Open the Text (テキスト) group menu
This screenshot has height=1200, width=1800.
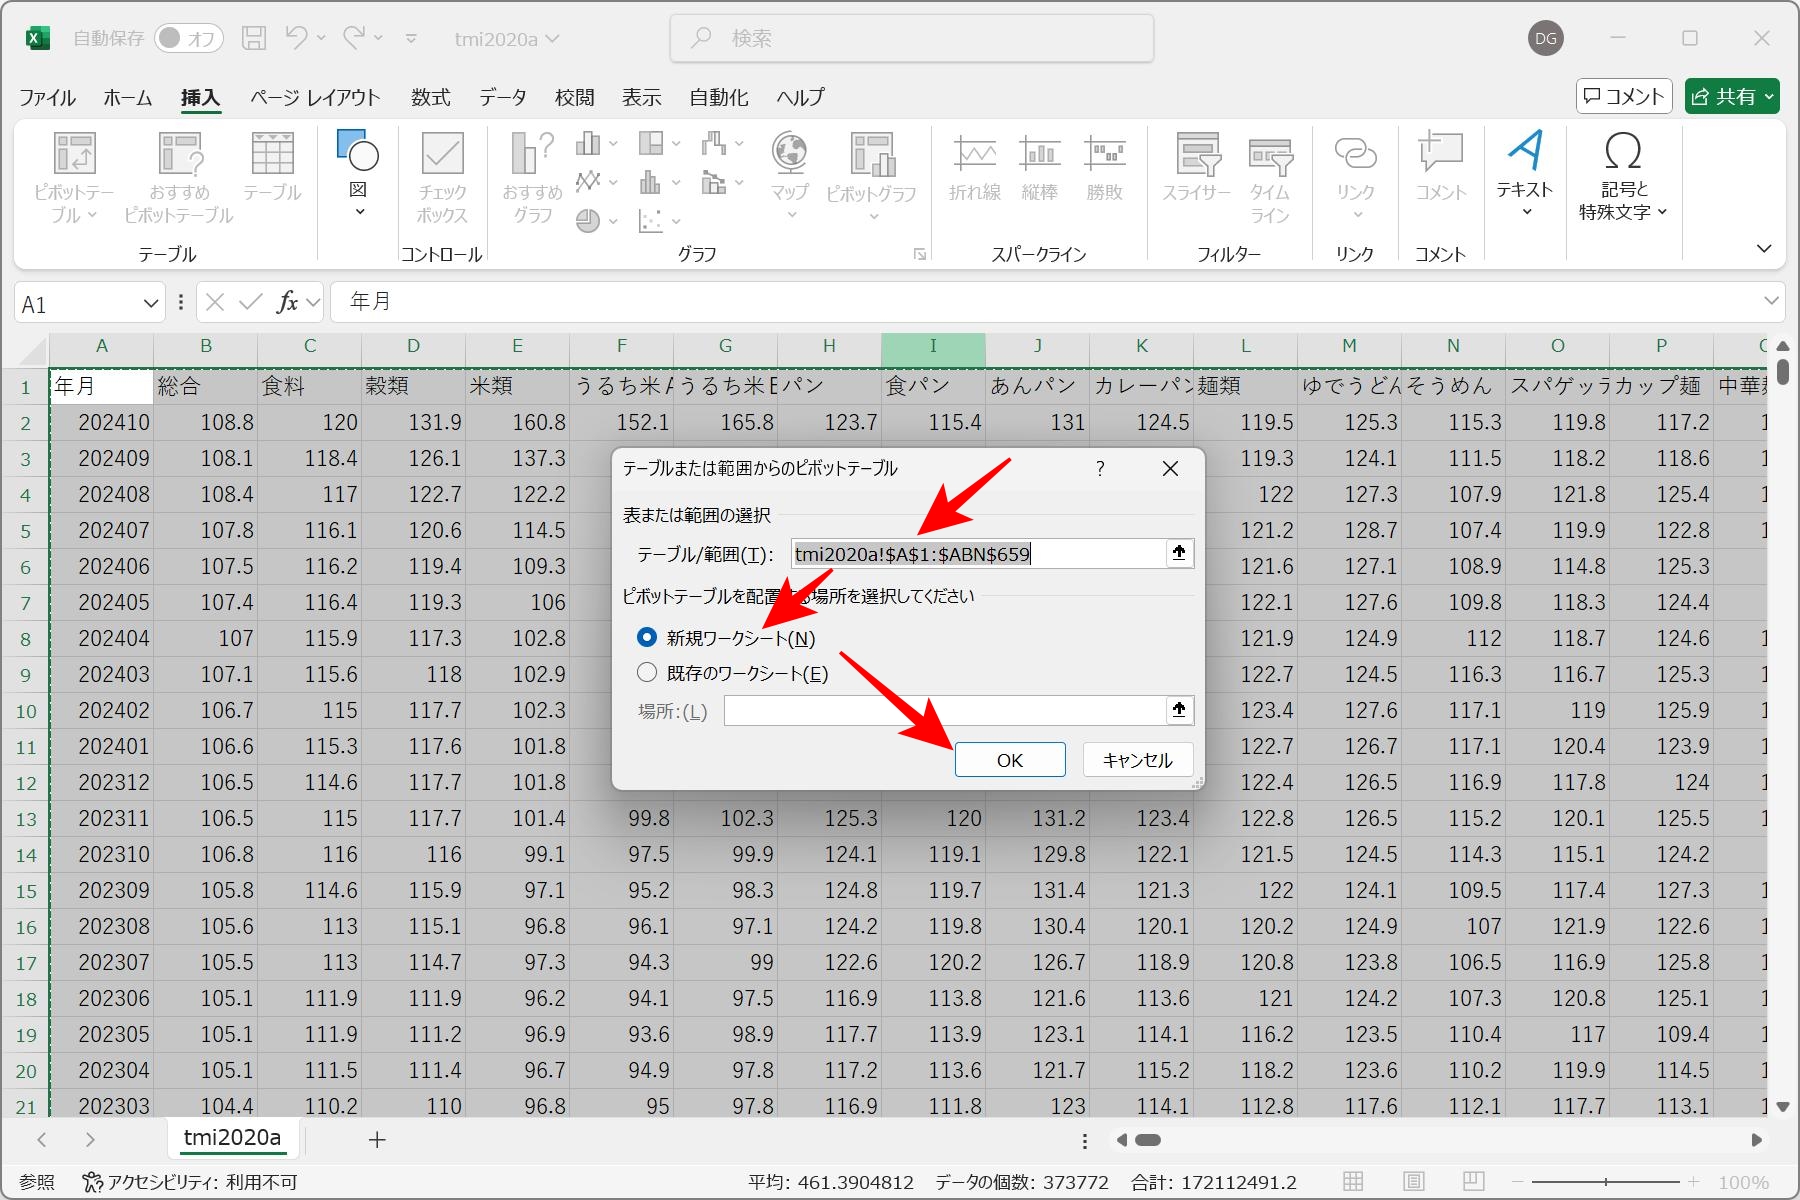tap(1524, 172)
